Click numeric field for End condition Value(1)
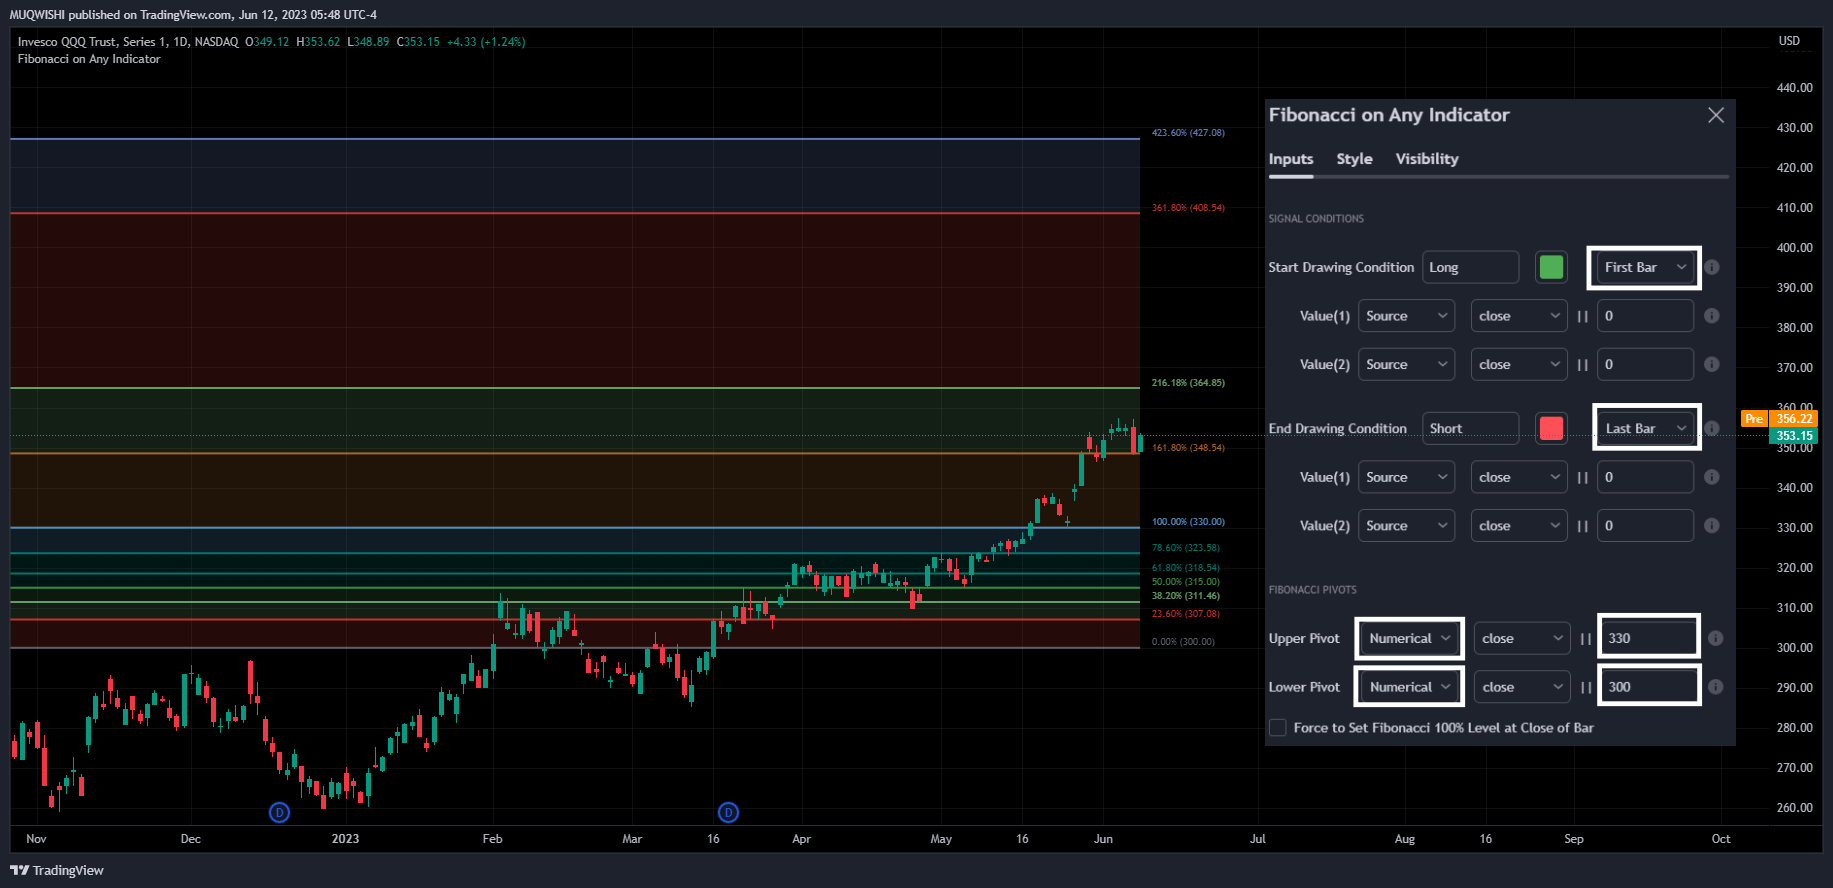The height and width of the screenshot is (888, 1833). click(x=1645, y=477)
